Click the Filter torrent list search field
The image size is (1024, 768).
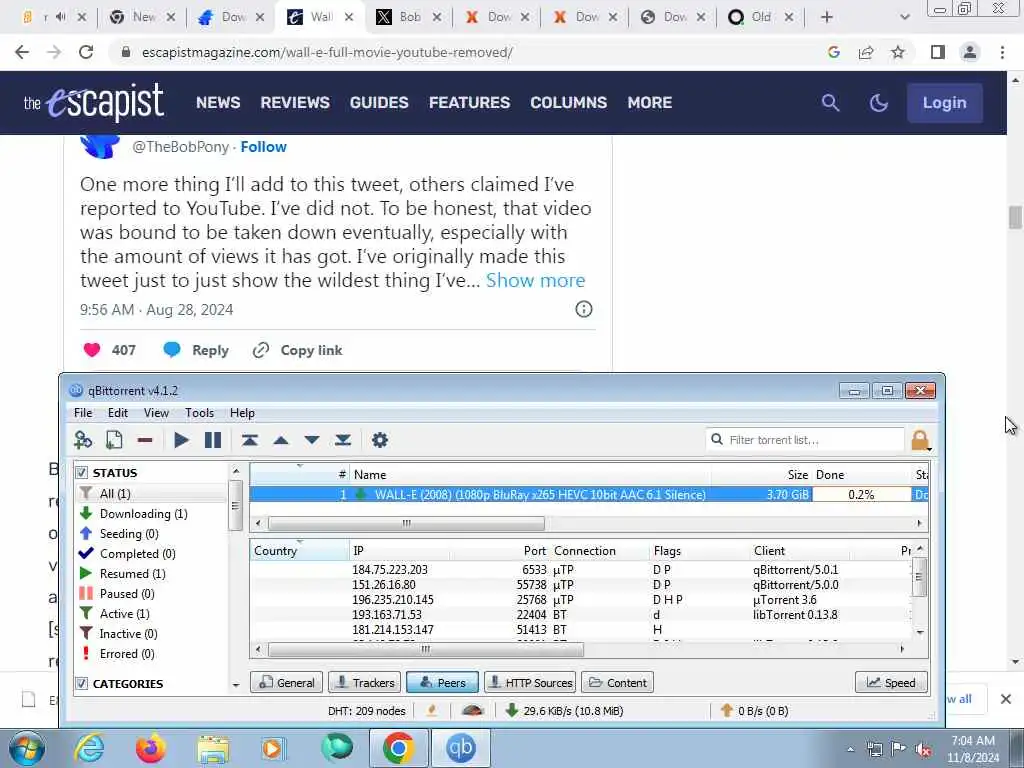click(x=805, y=440)
